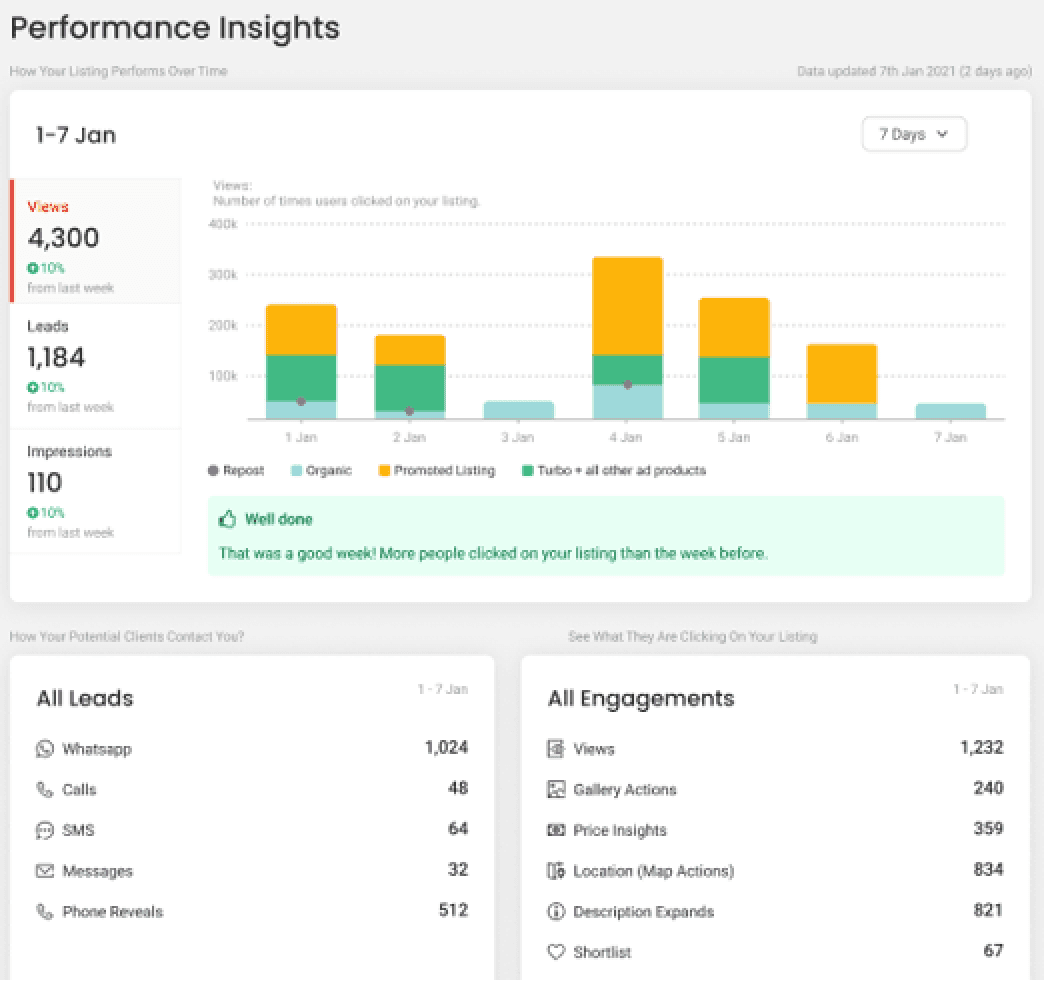Toggle Promoted Listing legend entry
Screen dimensions: 1044x982
[x=435, y=470]
